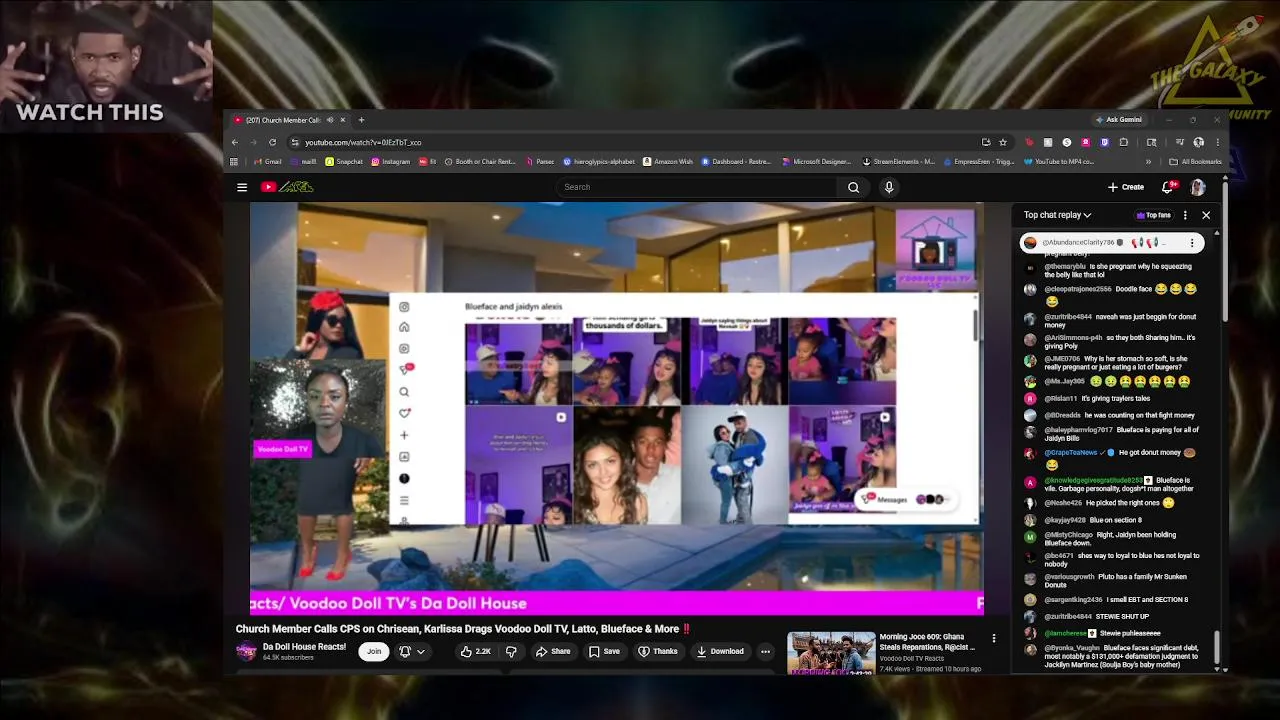This screenshot has height=720, width=1280.
Task: Reload the page in the browser
Action: 272,142
